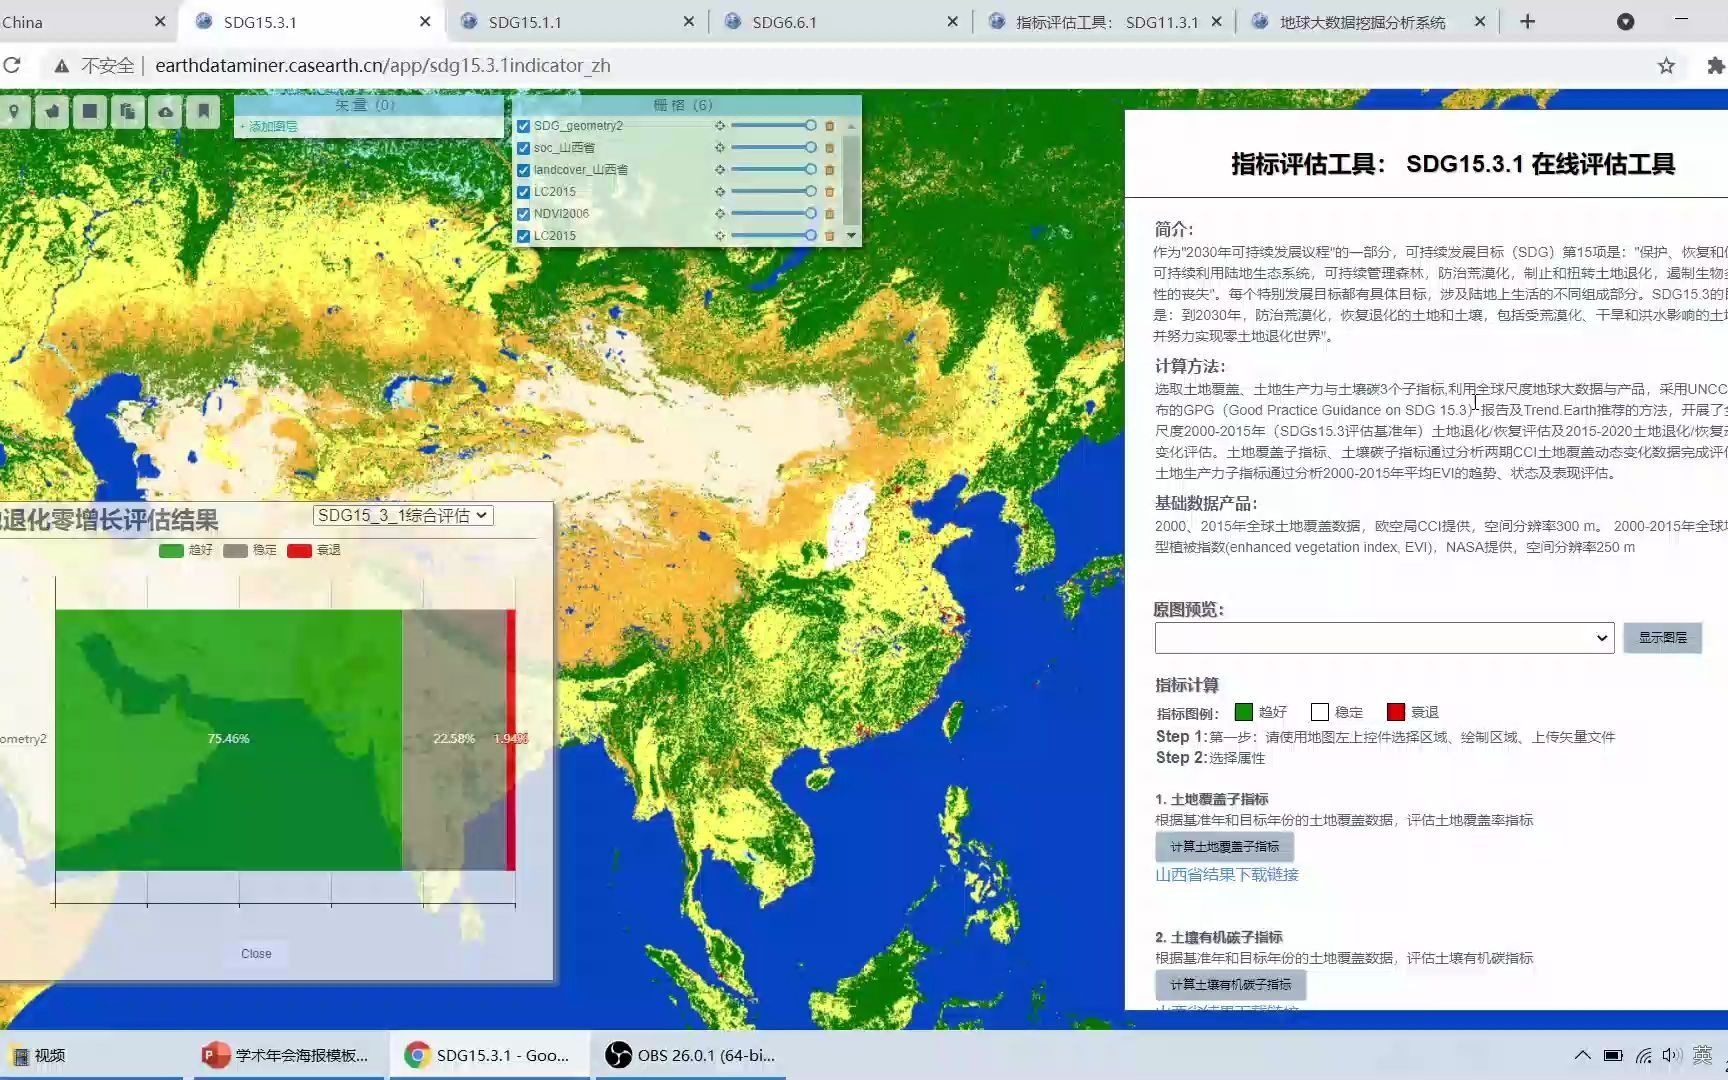Close the evaluation result chart popup
Screen dimensions: 1728x1080
[x=256, y=954]
